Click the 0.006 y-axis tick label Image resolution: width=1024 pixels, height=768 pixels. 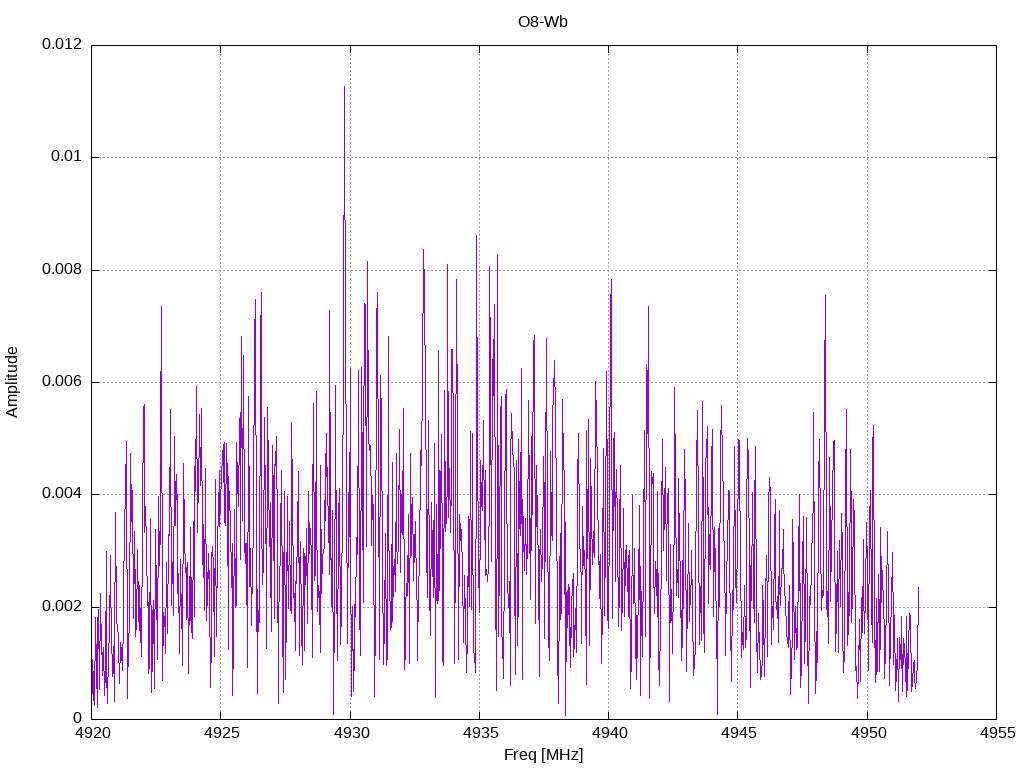pyautogui.click(x=62, y=381)
